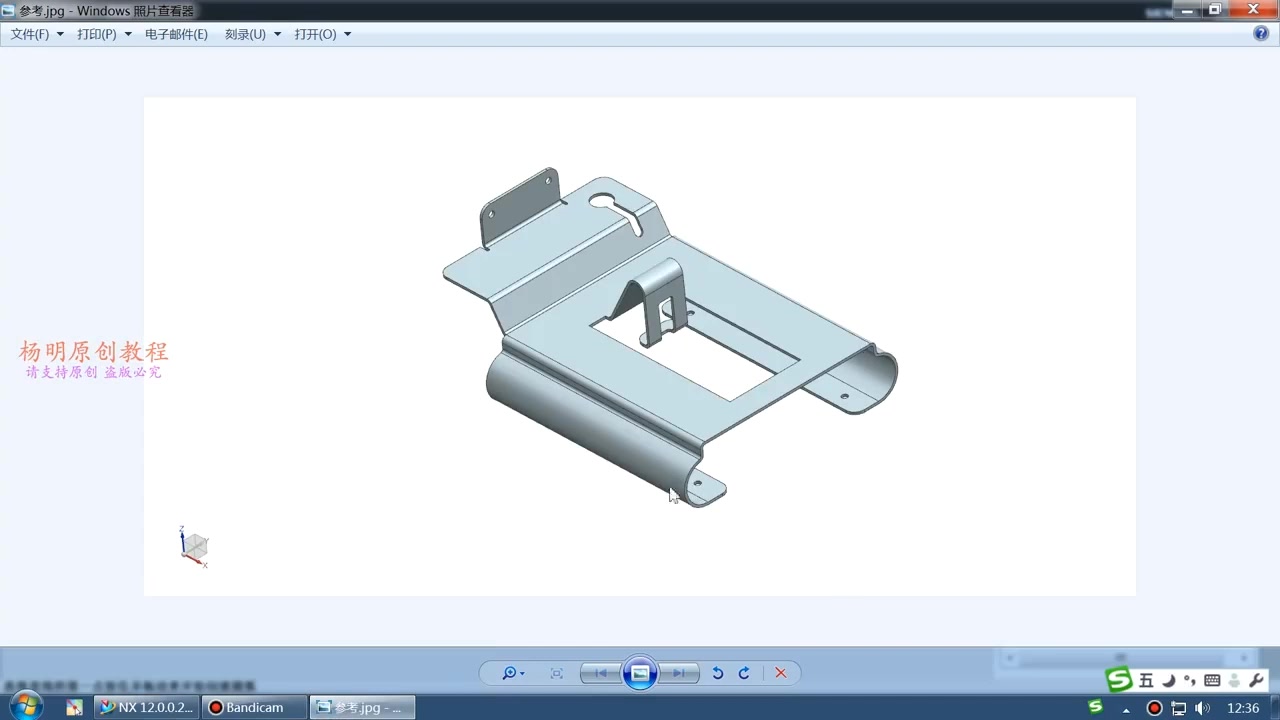The image size is (1280, 720).
Task: Click the pinned taskbar icon beside Start
Action: (x=74, y=707)
